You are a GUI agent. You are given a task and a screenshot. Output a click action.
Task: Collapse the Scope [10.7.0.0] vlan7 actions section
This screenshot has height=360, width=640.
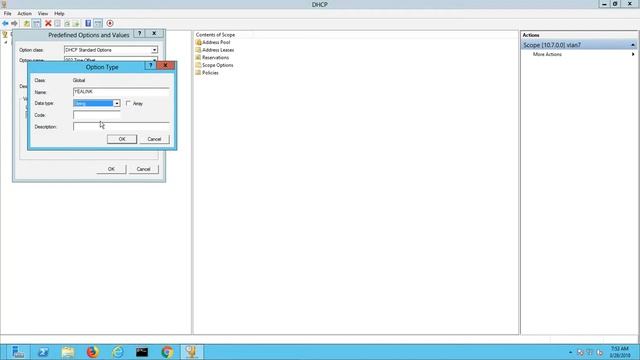pyautogui.click(x=633, y=45)
